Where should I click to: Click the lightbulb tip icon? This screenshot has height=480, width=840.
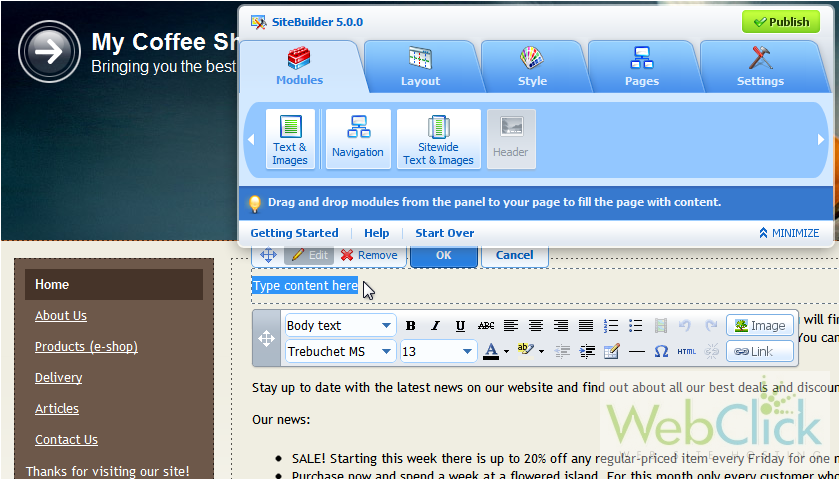[255, 203]
